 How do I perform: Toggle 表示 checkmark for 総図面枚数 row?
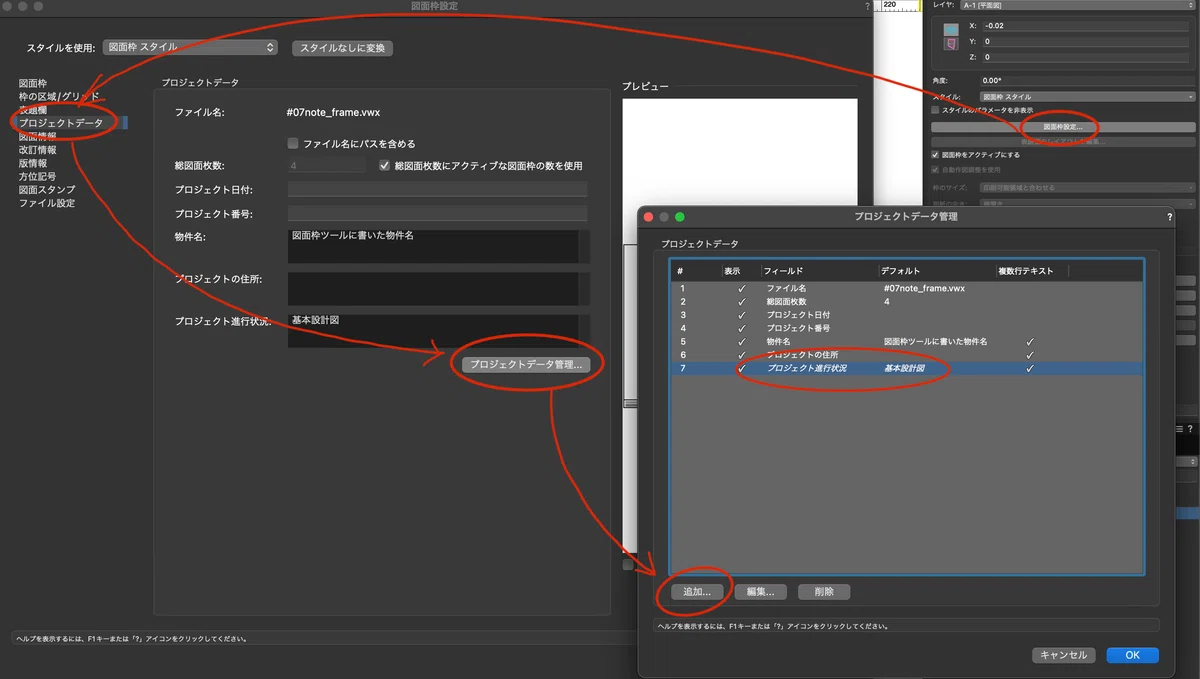pyautogui.click(x=741, y=301)
